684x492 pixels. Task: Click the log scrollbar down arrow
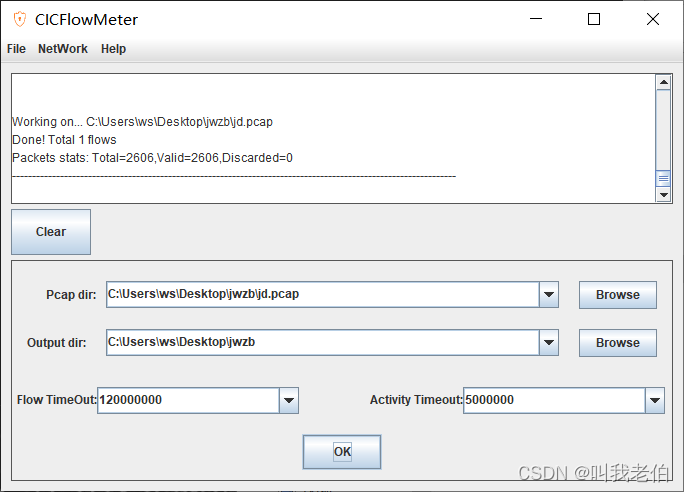[x=663, y=195]
